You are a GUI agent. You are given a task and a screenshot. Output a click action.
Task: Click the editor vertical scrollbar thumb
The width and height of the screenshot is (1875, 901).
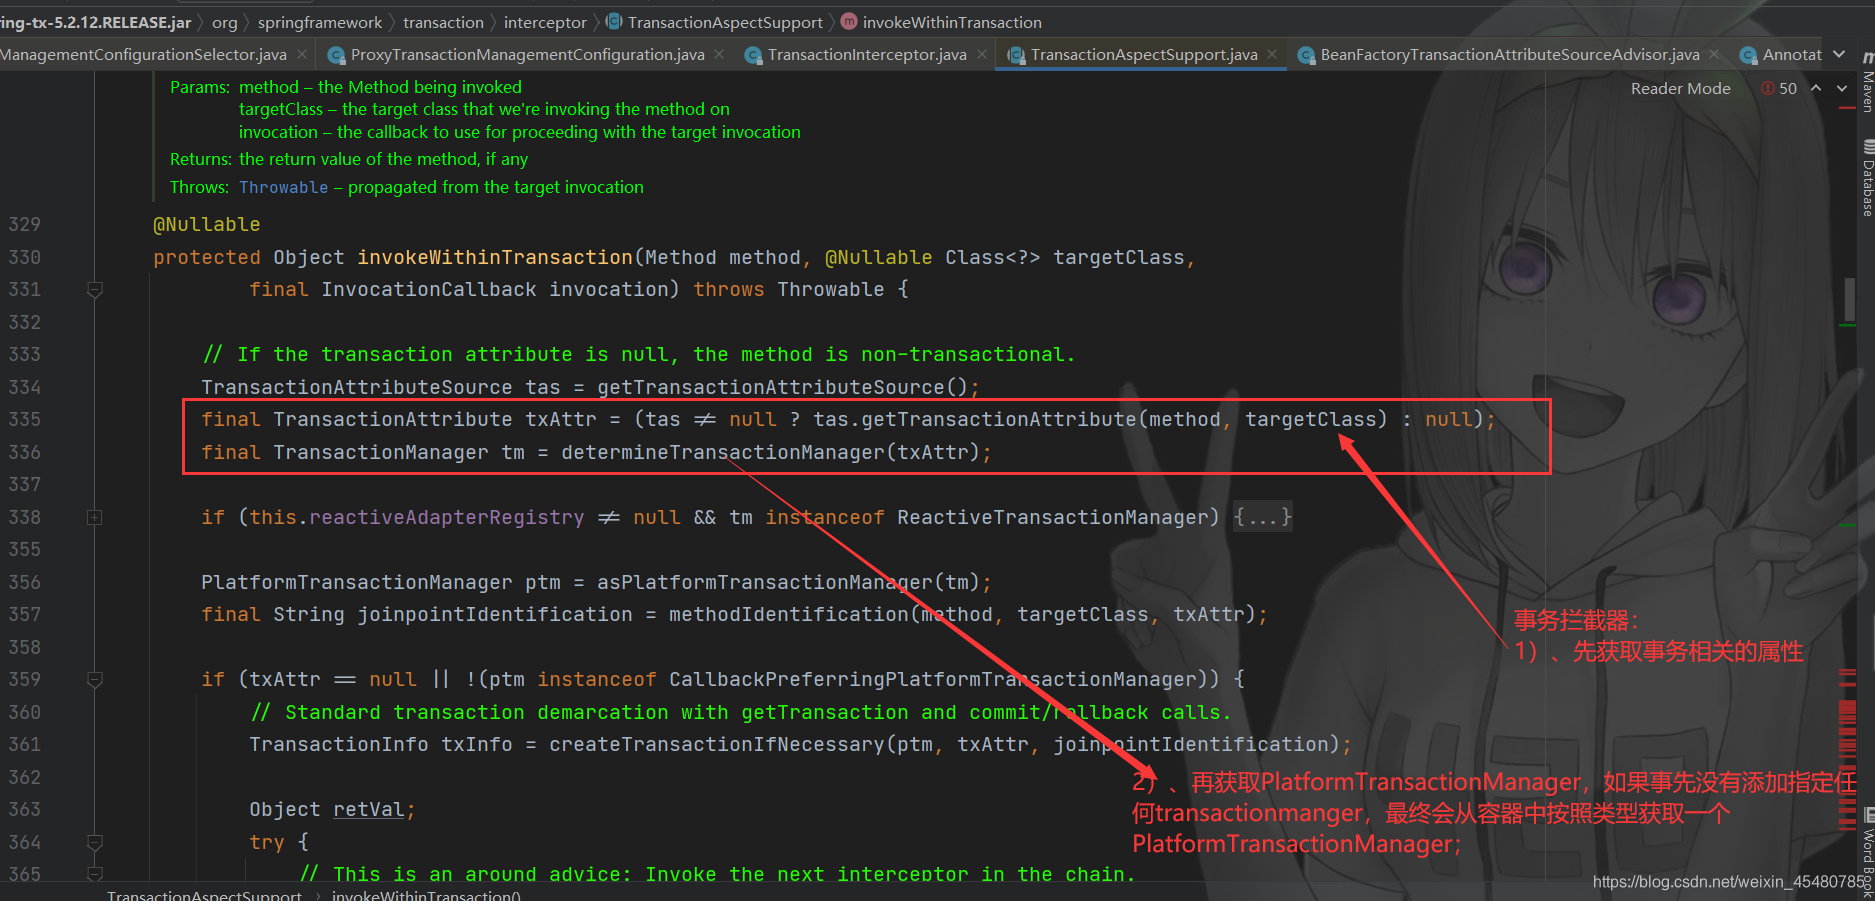(1849, 298)
